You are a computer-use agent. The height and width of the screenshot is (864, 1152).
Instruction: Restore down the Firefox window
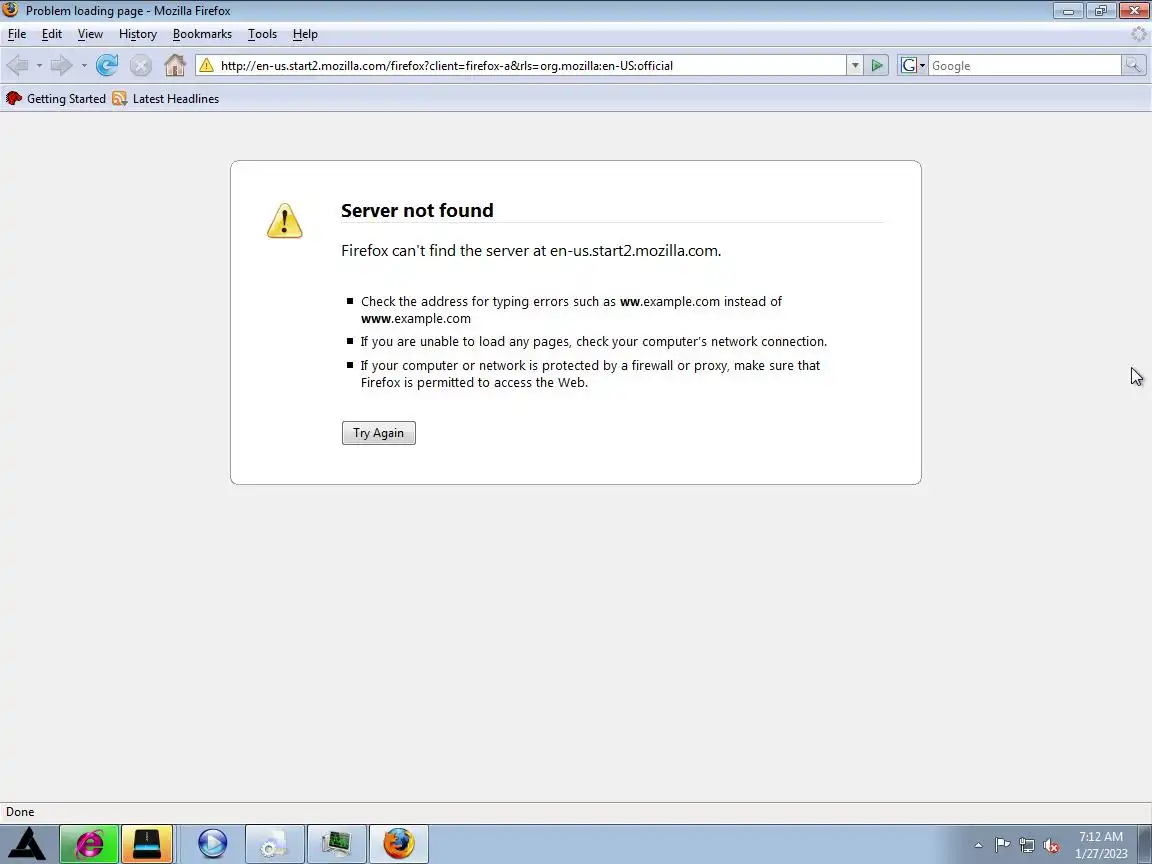click(x=1101, y=11)
